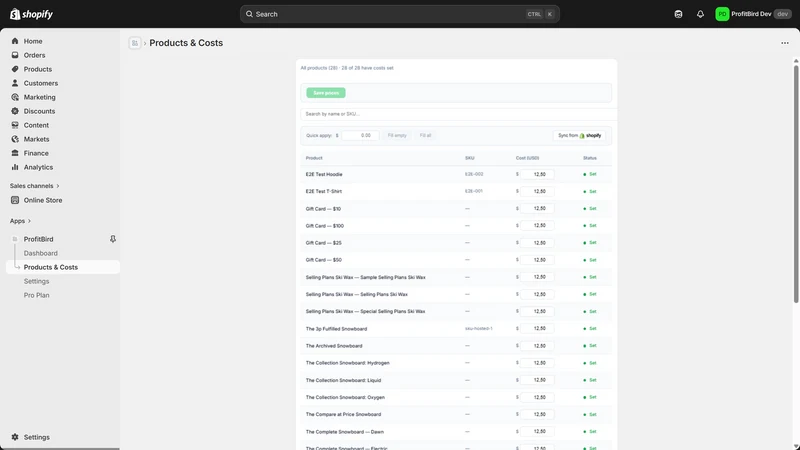This screenshot has height=450, width=800.
Task: Click Set status for Gift Card — $50
Action: (x=590, y=260)
